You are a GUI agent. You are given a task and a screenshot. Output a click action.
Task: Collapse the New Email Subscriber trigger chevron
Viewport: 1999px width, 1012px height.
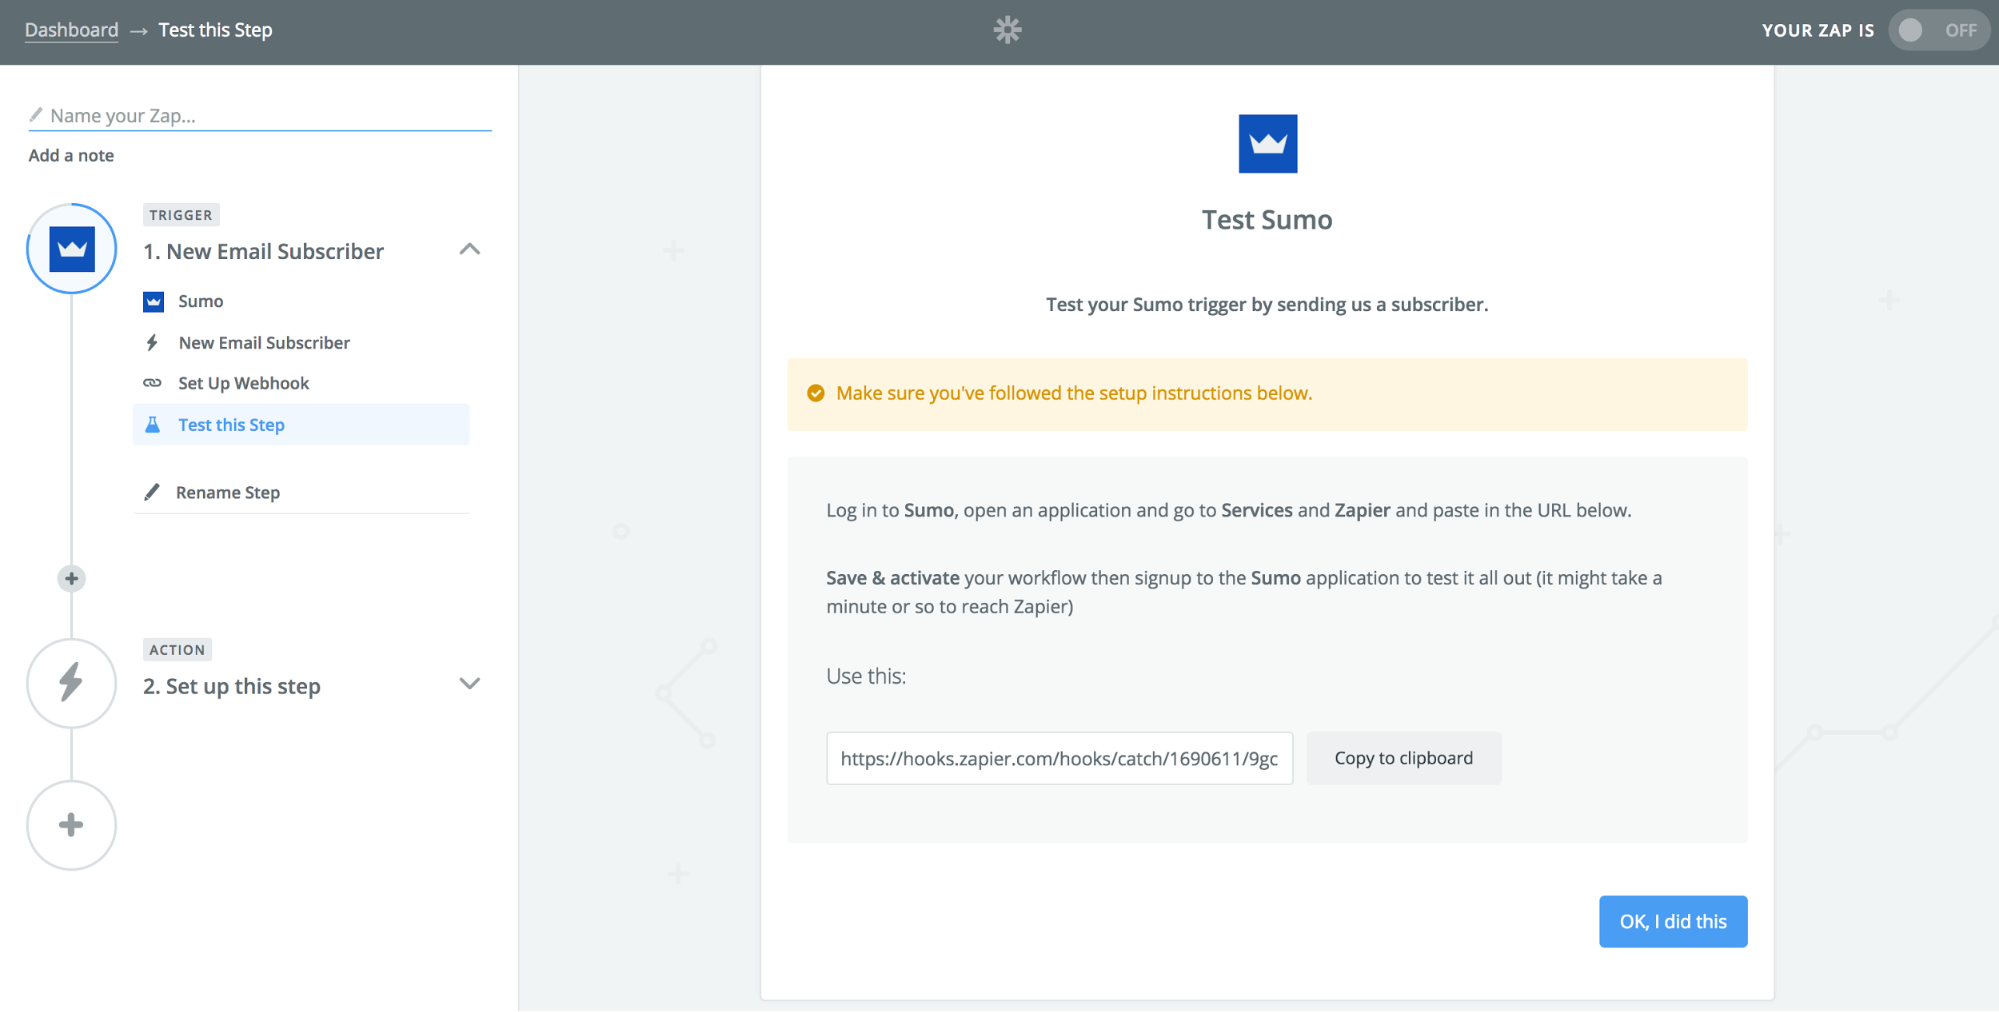click(x=469, y=249)
